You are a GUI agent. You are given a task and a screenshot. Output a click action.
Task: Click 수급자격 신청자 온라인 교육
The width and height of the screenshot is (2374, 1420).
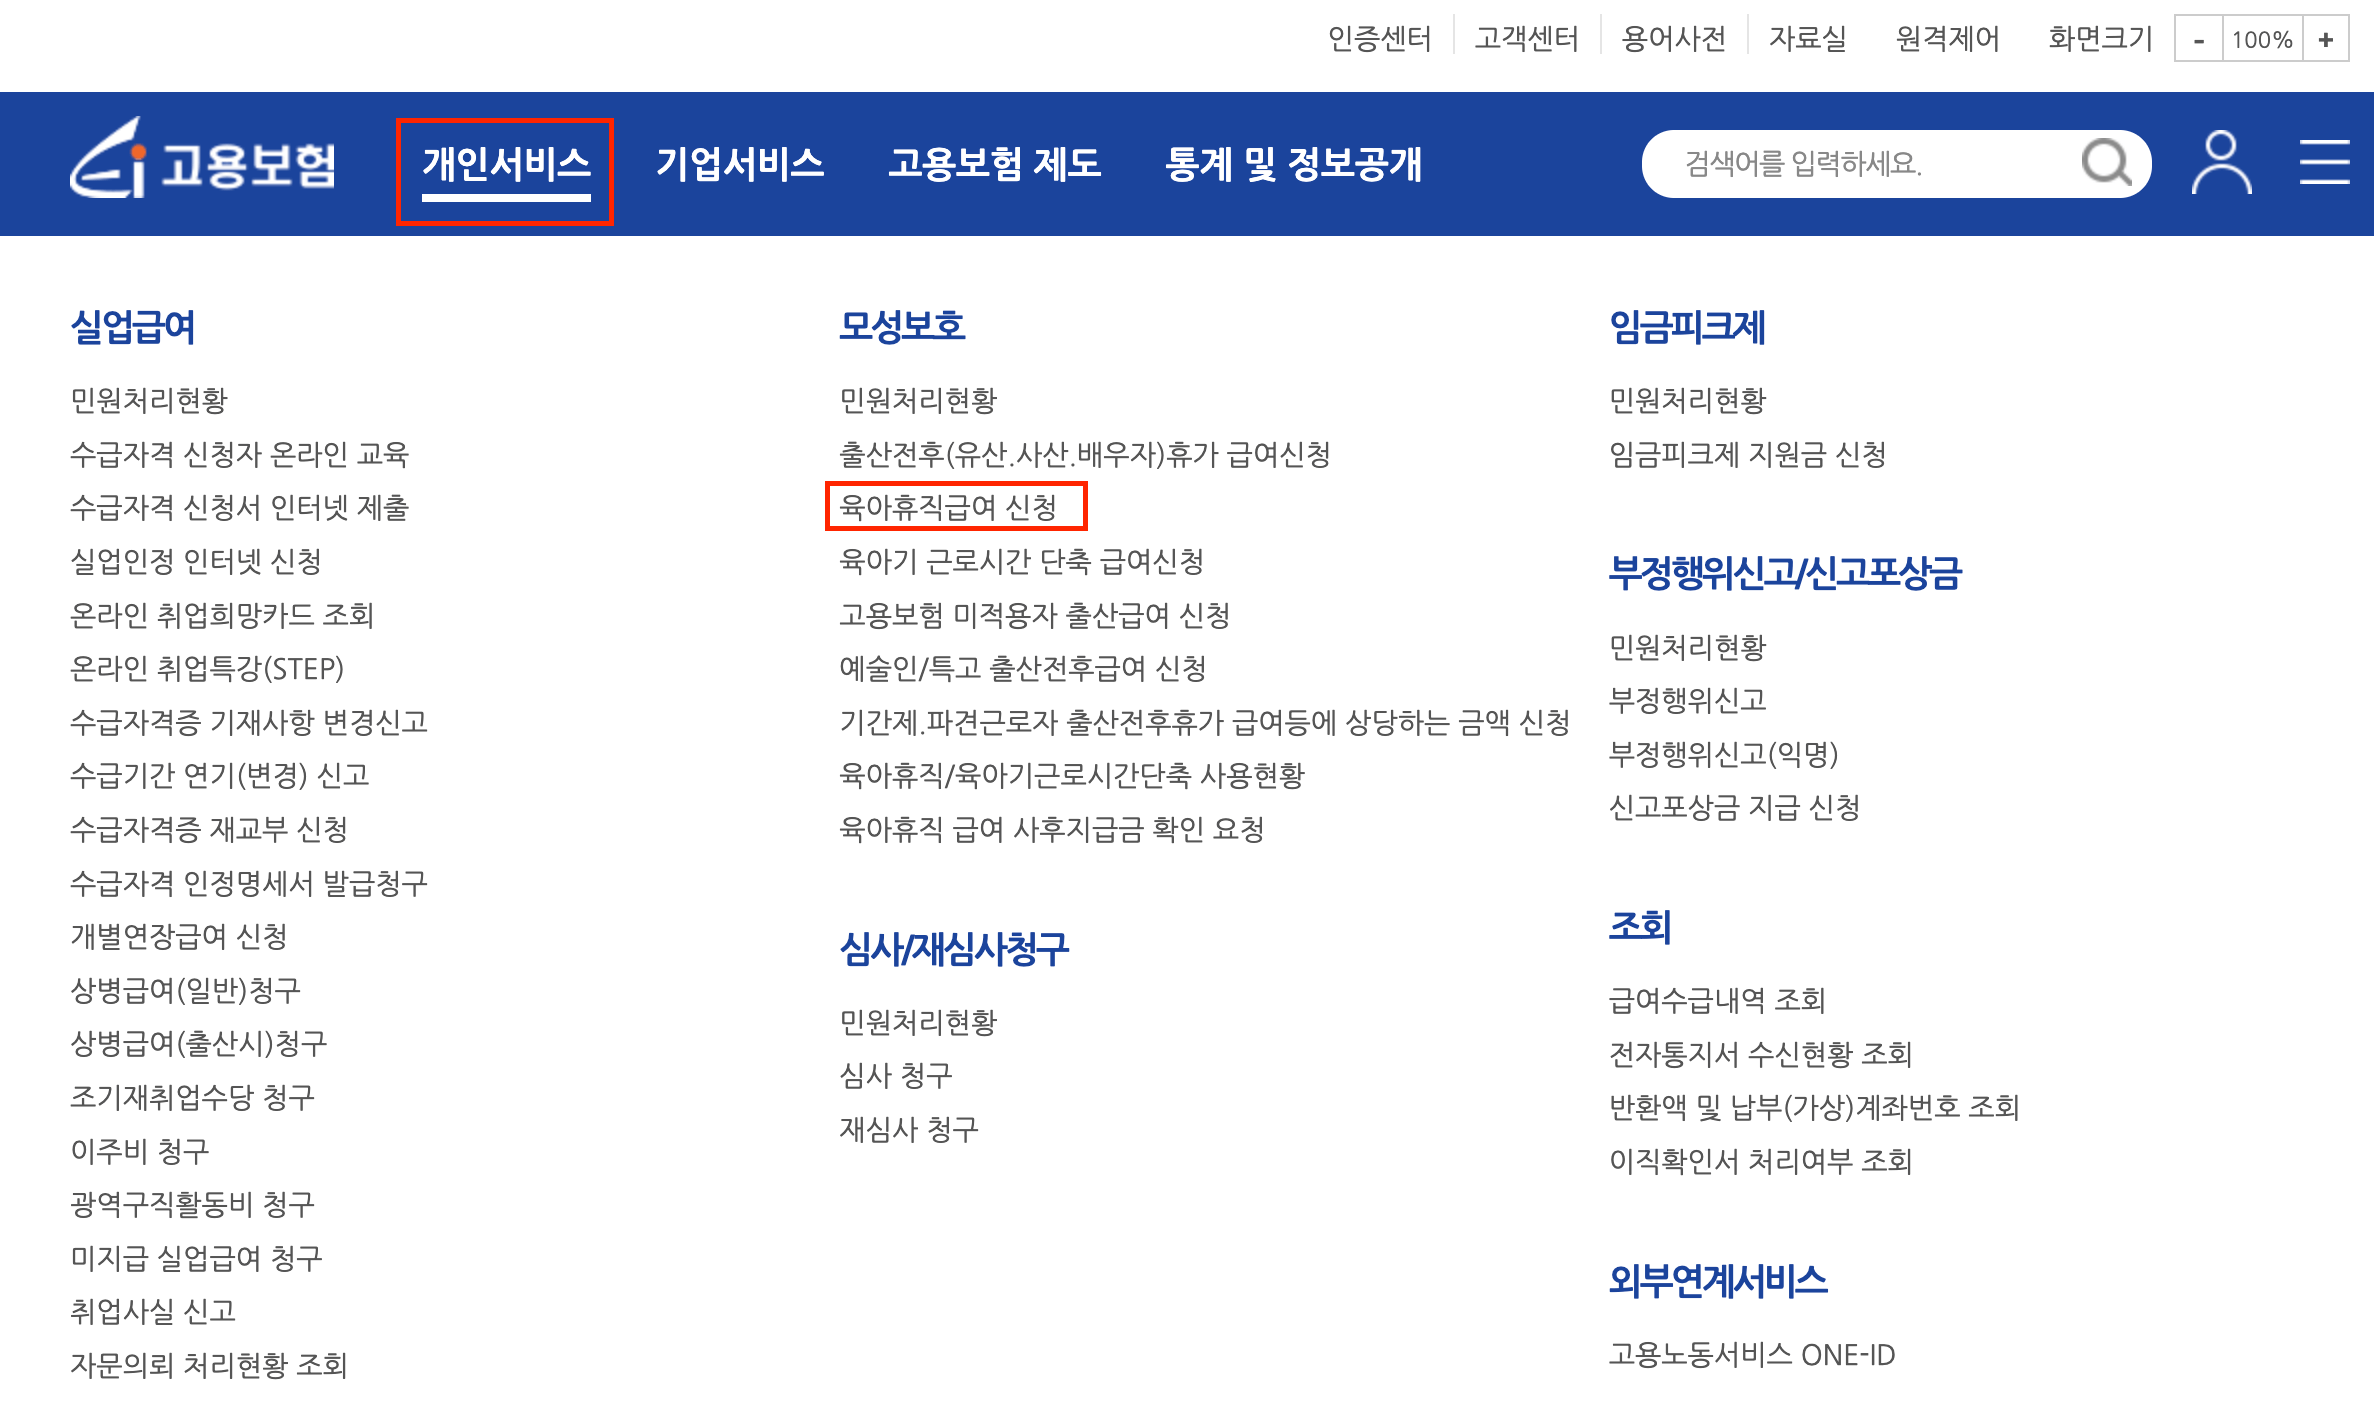pos(240,454)
